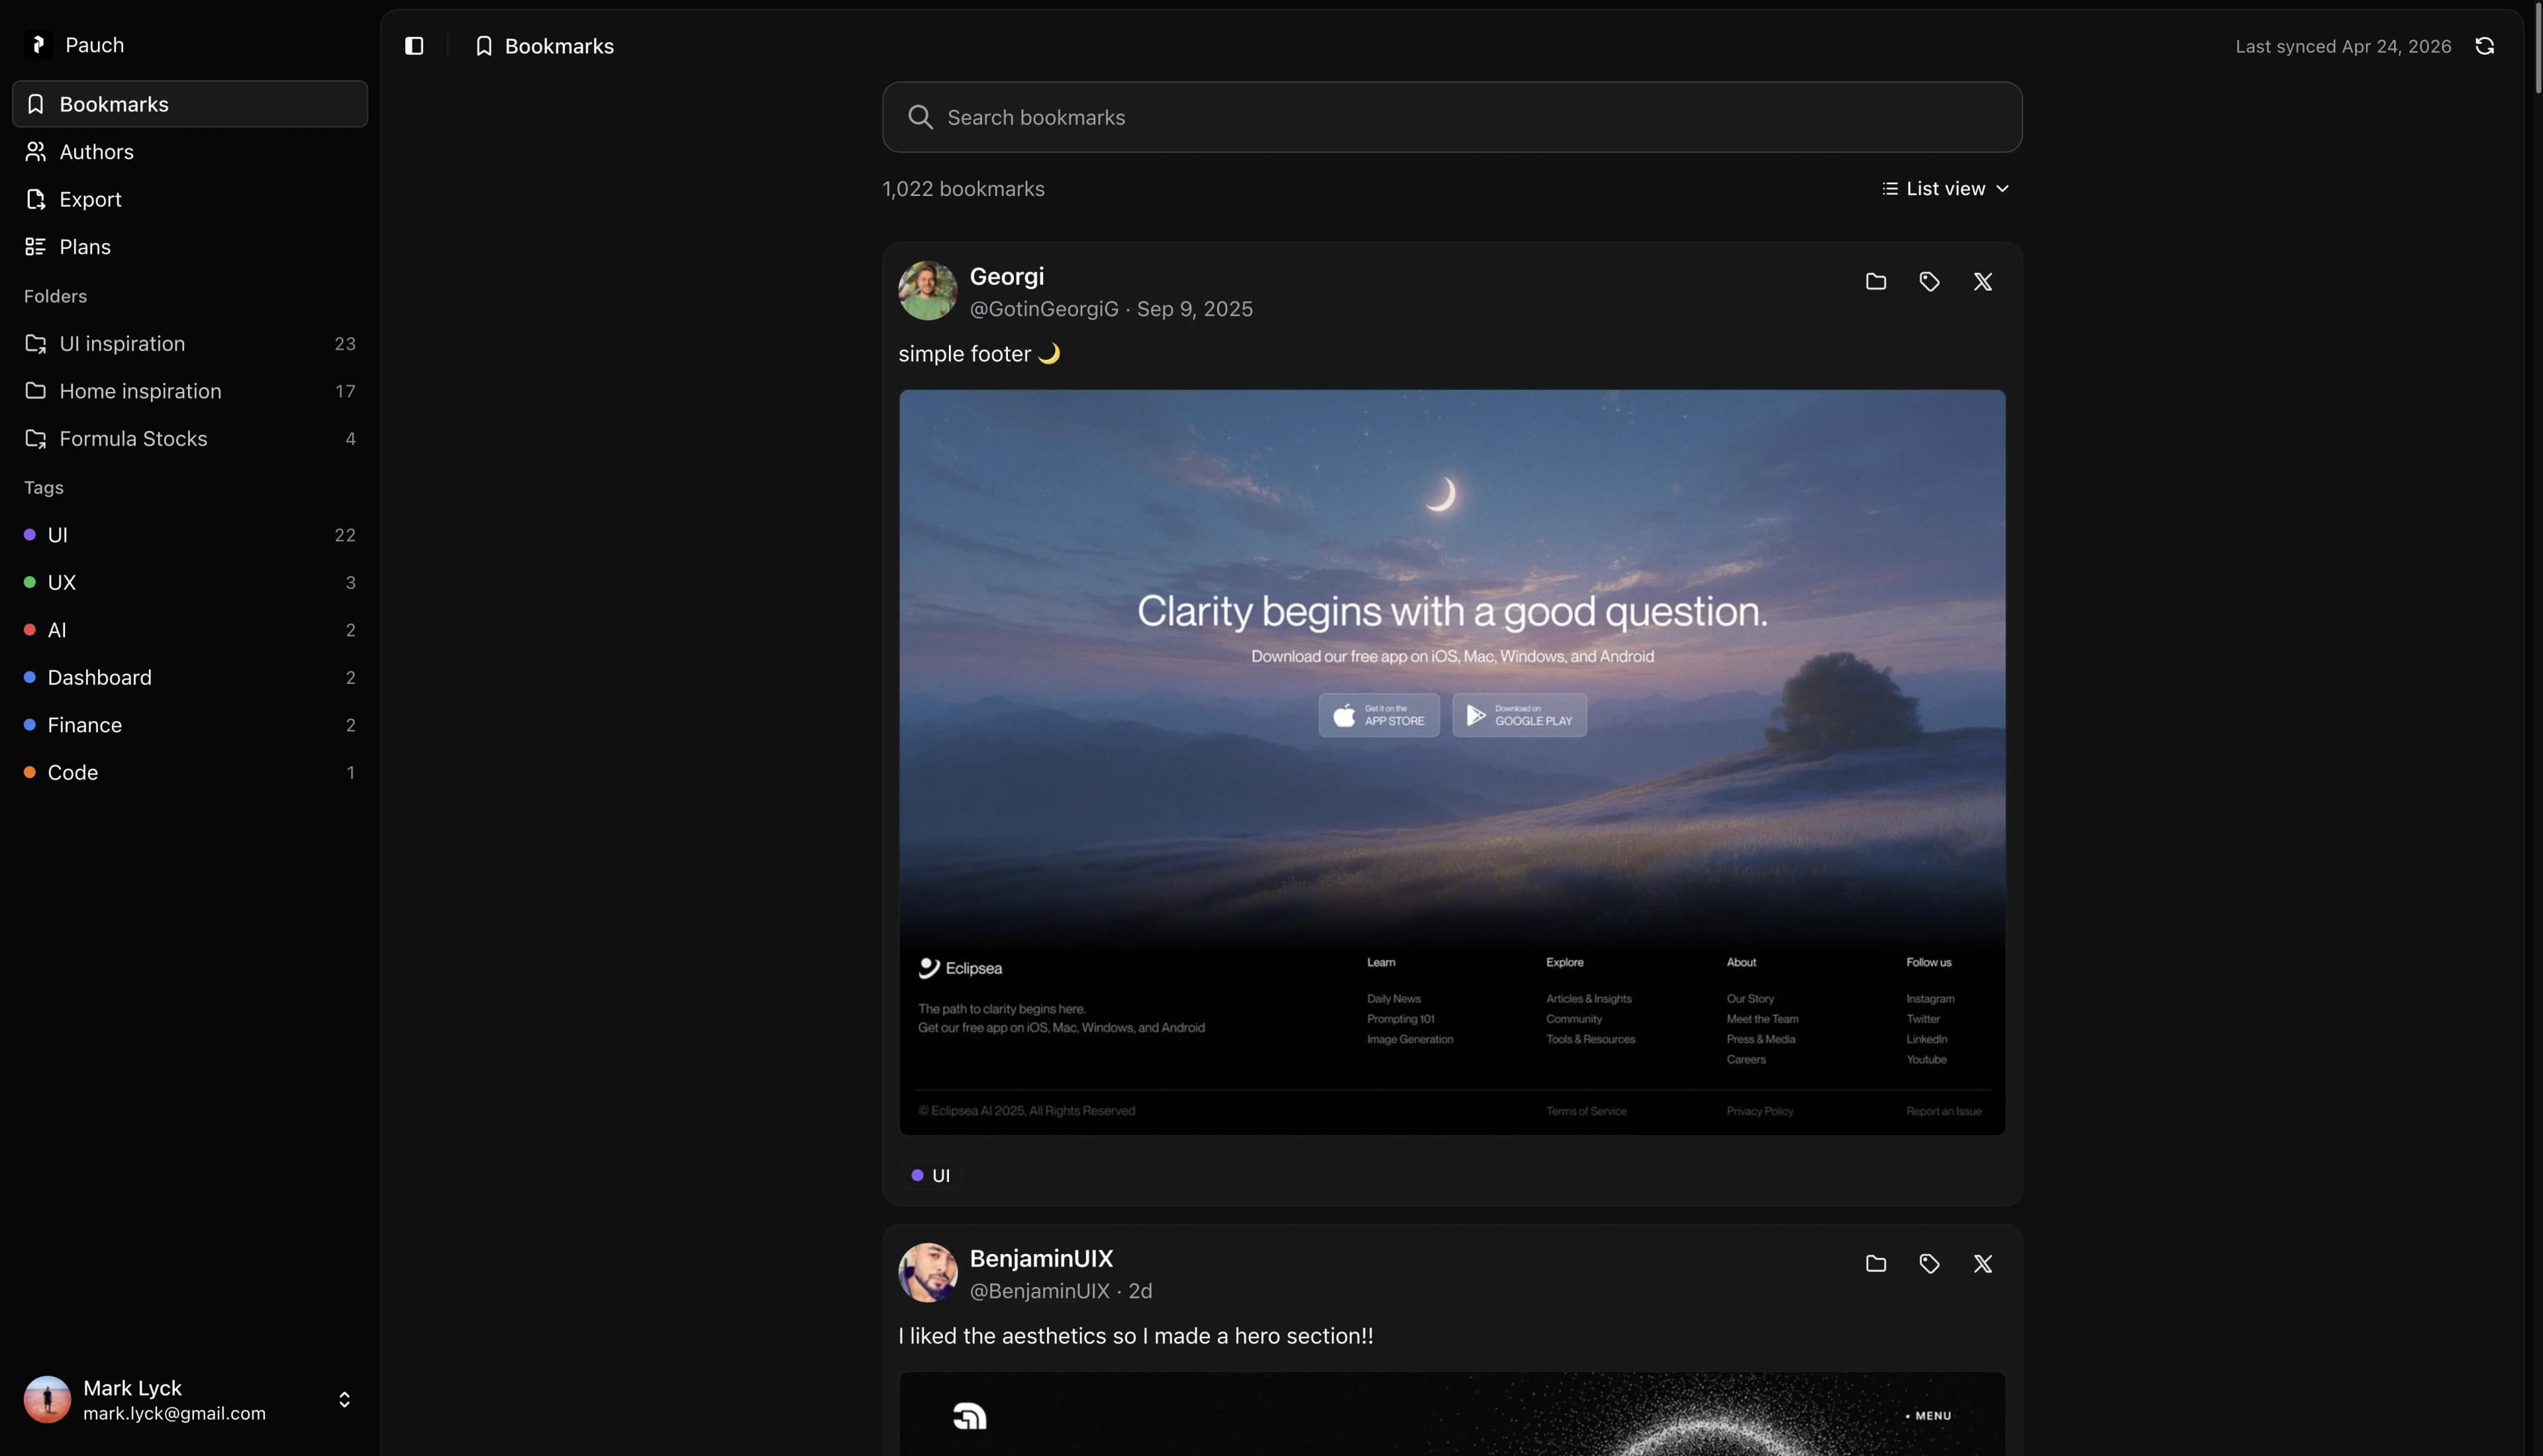Screen dimensions: 2543x1456
Task: Filter by the AI tag
Action: click(x=190, y=629)
